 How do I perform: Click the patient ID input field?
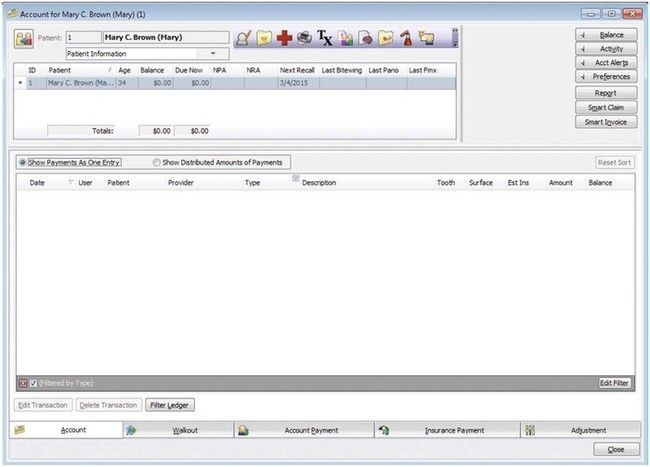click(x=83, y=37)
